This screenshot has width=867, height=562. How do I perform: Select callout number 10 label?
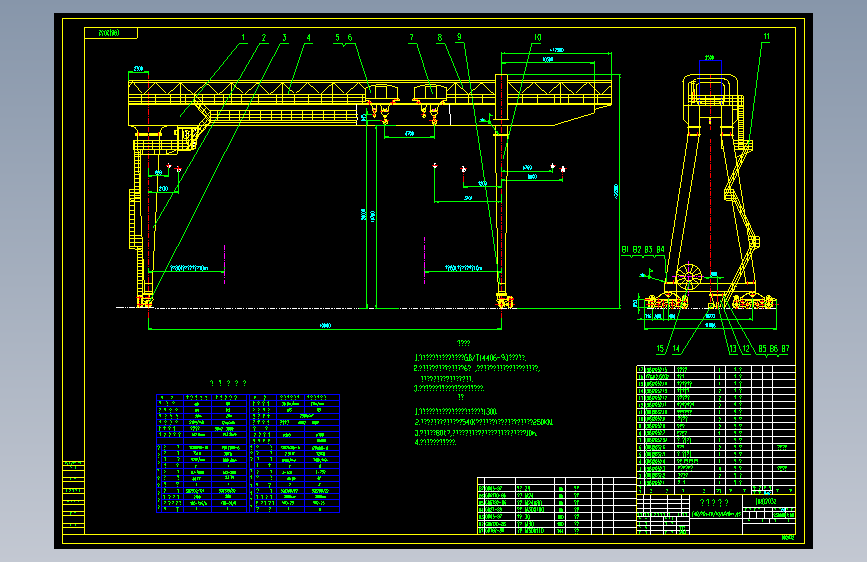tap(537, 38)
